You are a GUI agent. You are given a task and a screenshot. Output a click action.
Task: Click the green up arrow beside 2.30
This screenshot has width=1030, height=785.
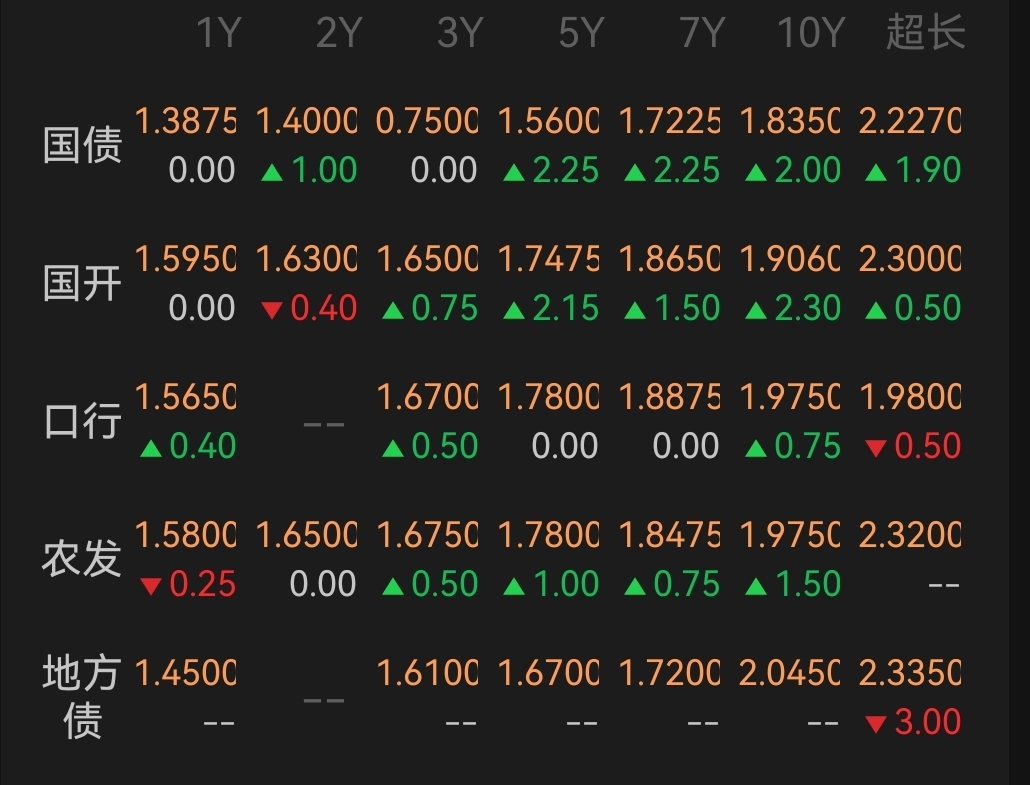tap(756, 310)
